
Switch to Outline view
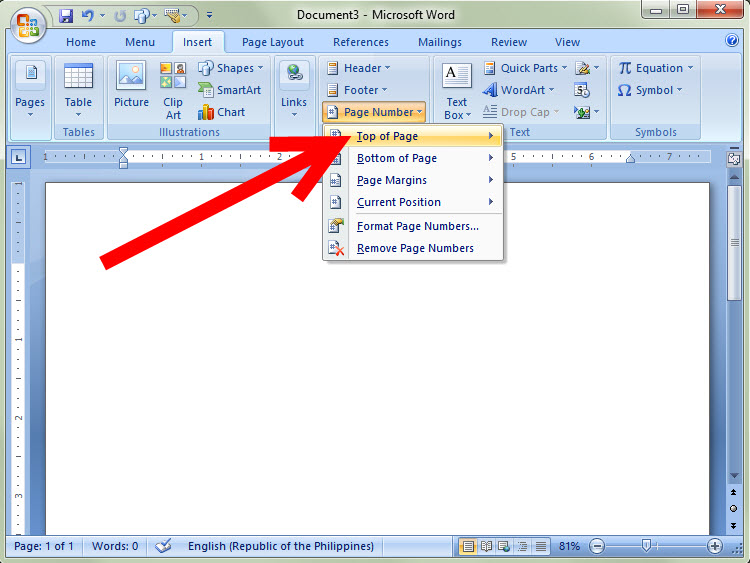[x=522, y=546]
